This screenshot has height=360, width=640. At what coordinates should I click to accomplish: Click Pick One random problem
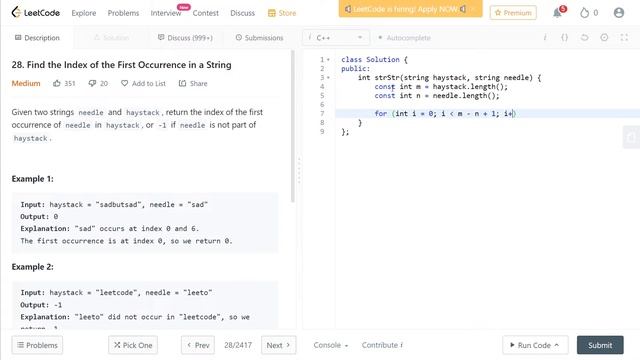[x=133, y=345]
